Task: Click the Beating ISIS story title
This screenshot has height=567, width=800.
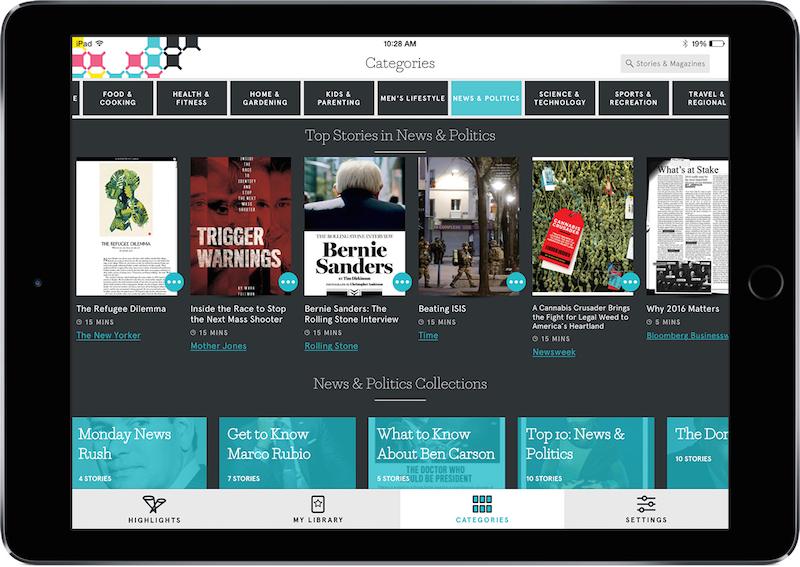Action: [442, 309]
